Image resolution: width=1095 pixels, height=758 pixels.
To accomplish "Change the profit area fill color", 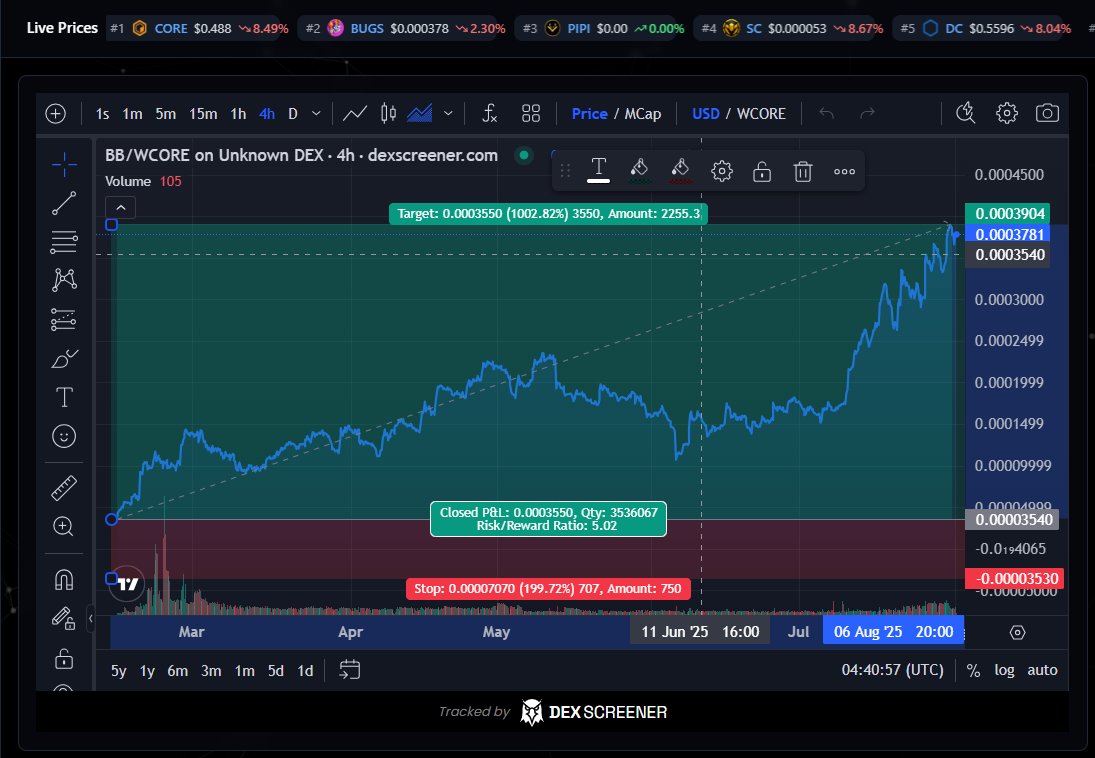I will pyautogui.click(x=639, y=170).
